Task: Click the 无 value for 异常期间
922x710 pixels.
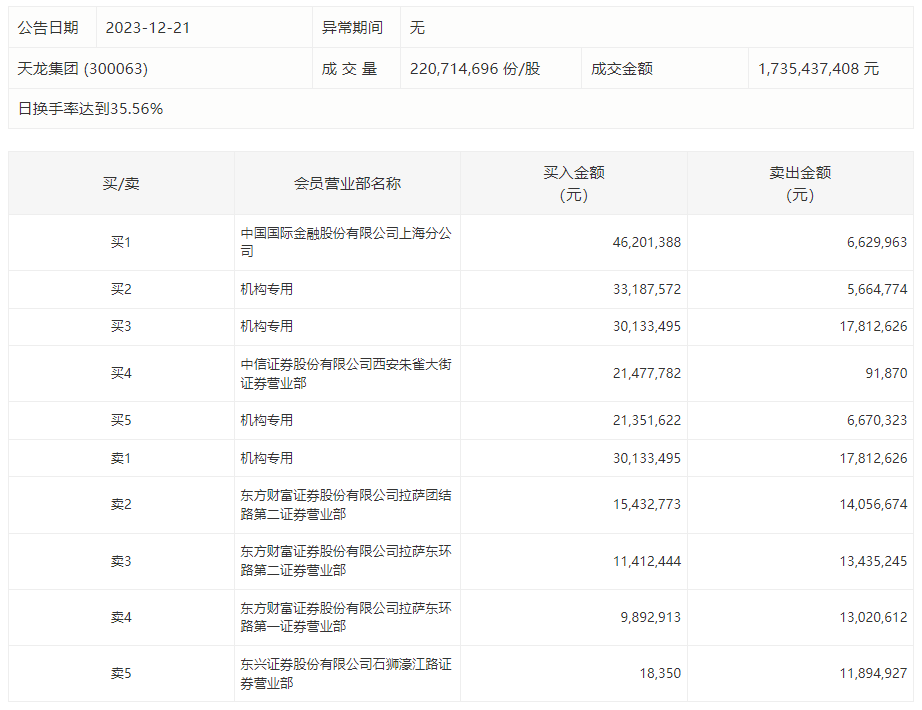Action: (417, 28)
